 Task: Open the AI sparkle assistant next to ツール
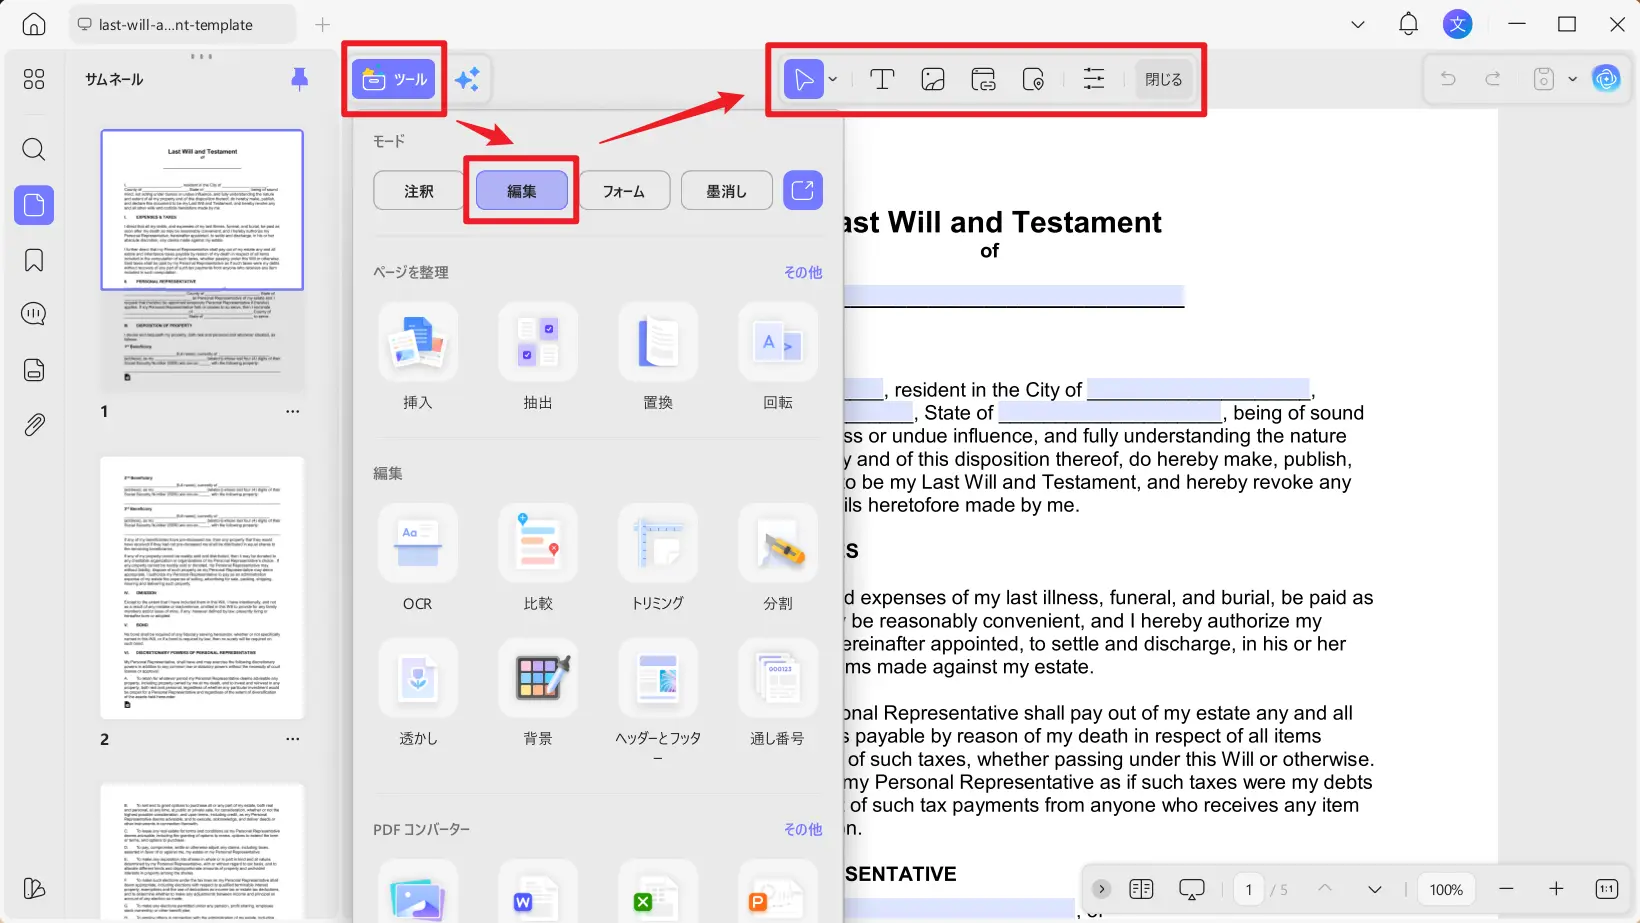pyautogui.click(x=467, y=79)
